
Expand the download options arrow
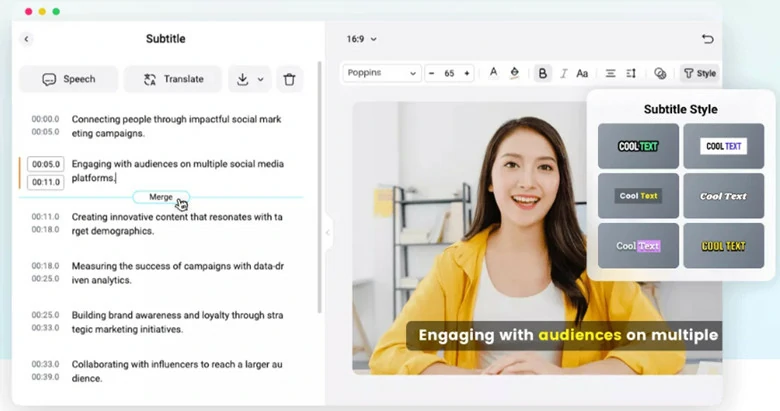tap(261, 79)
